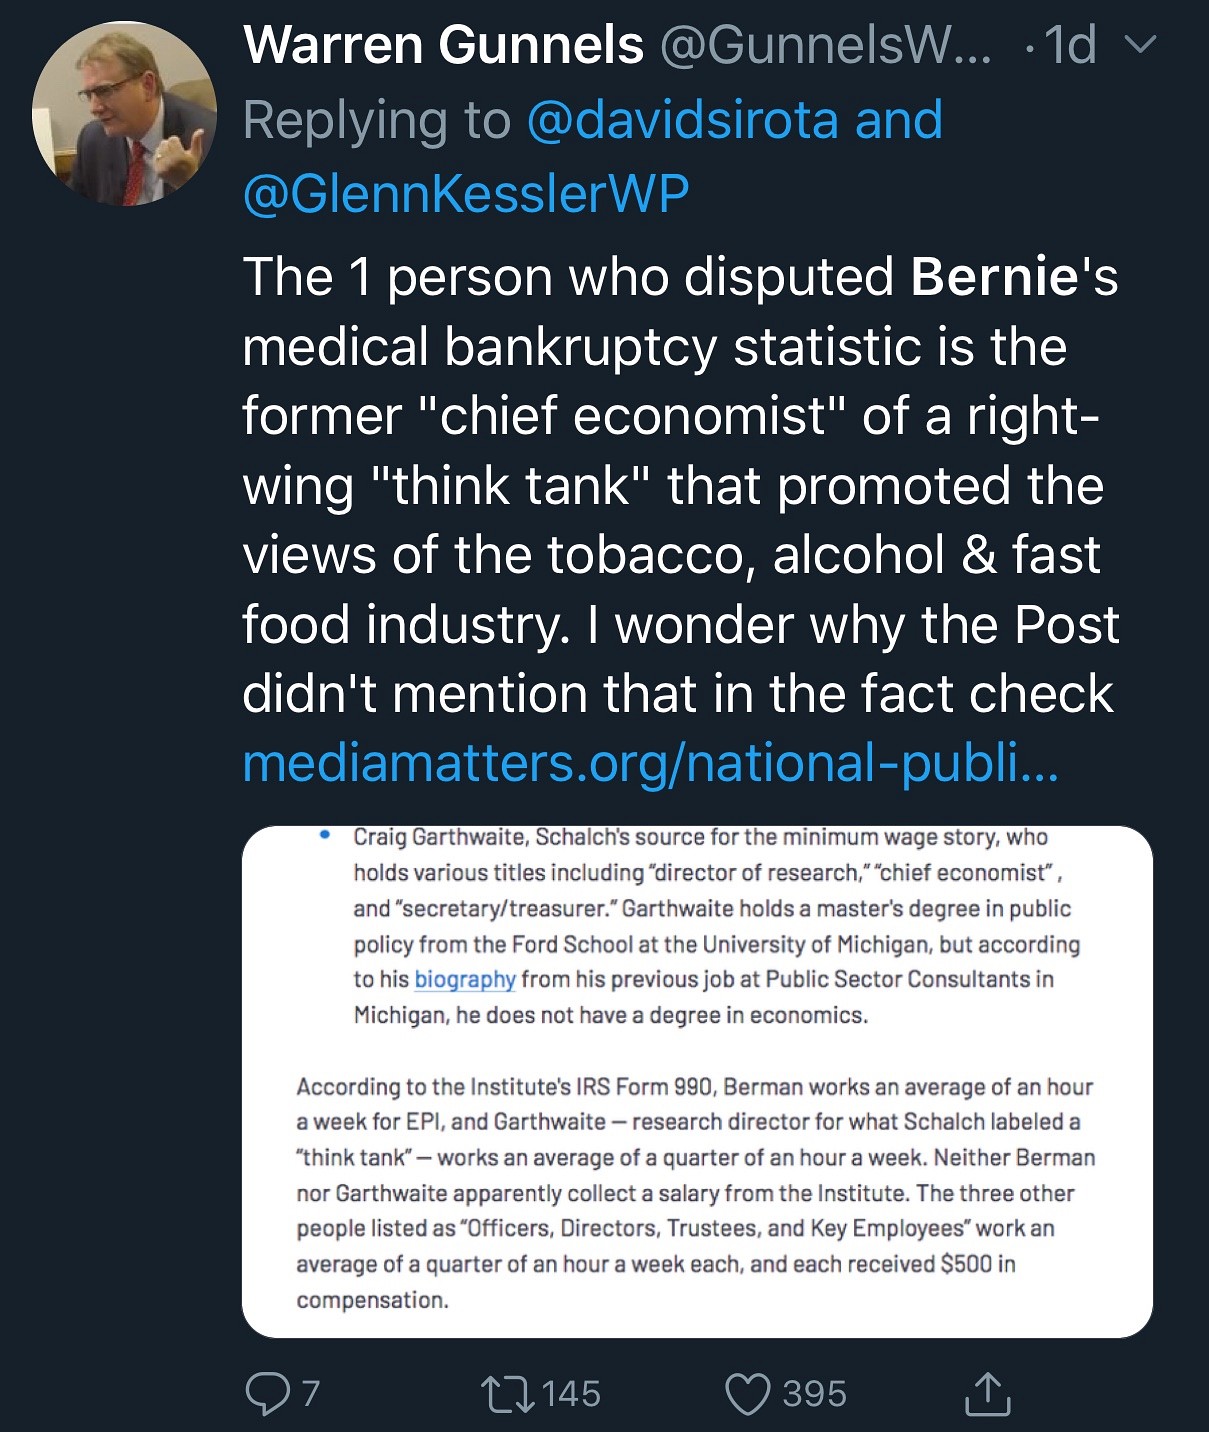The height and width of the screenshot is (1432, 1209).
Task: Reply to Warren Gunnels' tweet
Action: pos(267,1393)
